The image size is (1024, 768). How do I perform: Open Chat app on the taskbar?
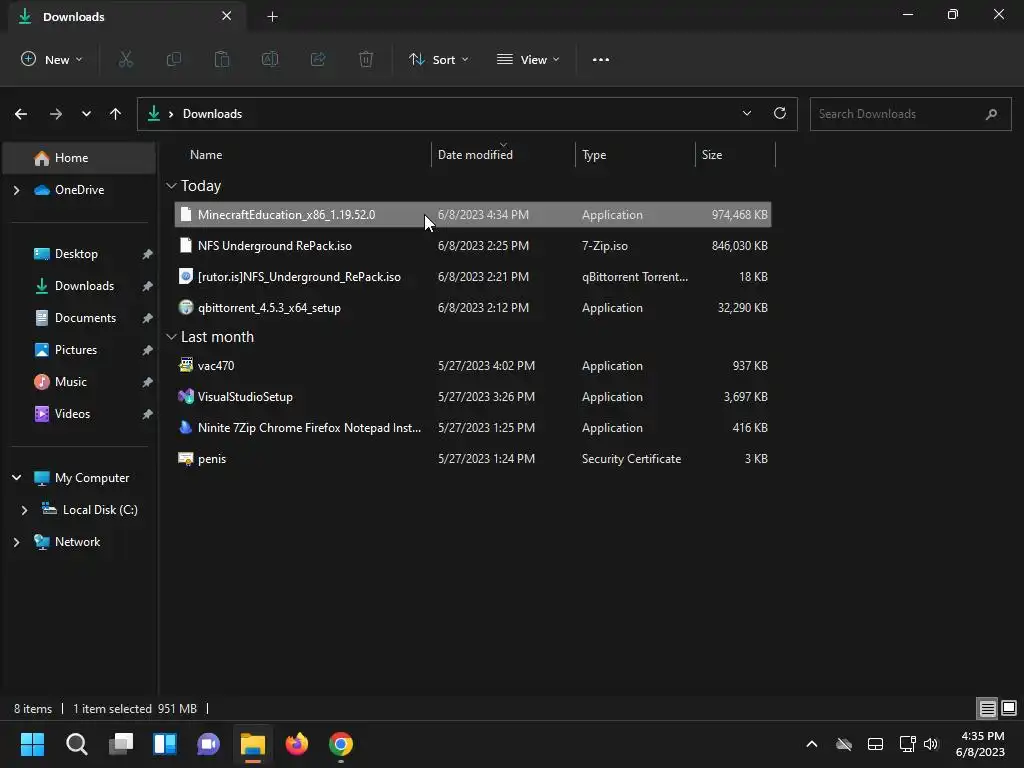[x=208, y=744]
